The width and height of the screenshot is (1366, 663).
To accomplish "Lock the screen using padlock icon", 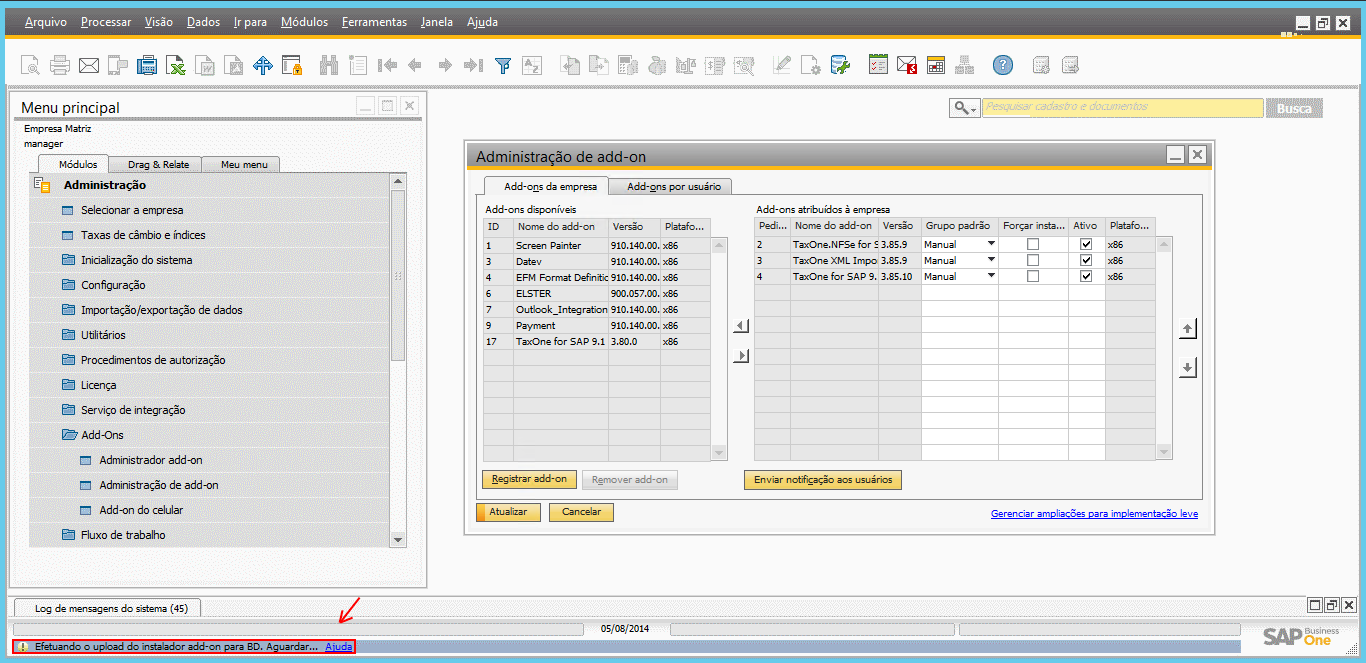I will coord(292,66).
